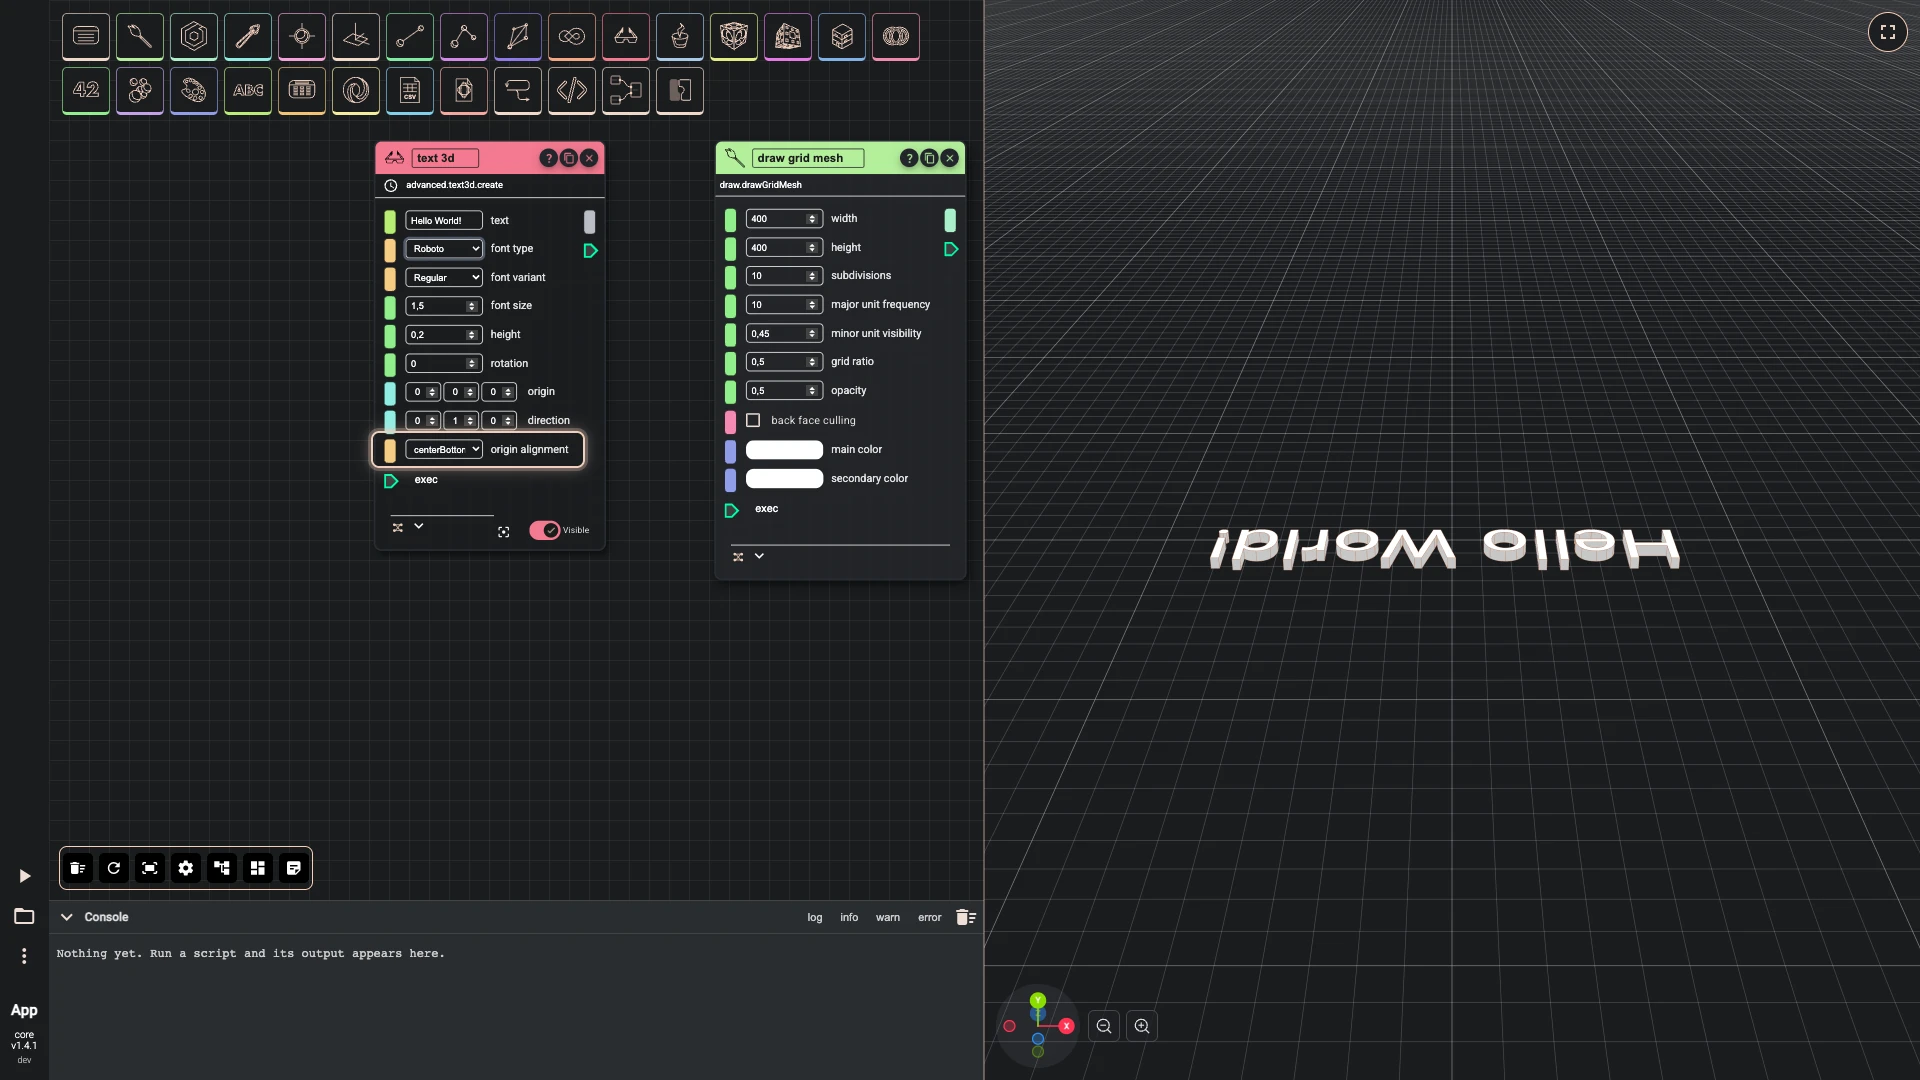This screenshot has width=1920, height=1080.
Task: Open the bubbles category icon
Action: (140, 91)
